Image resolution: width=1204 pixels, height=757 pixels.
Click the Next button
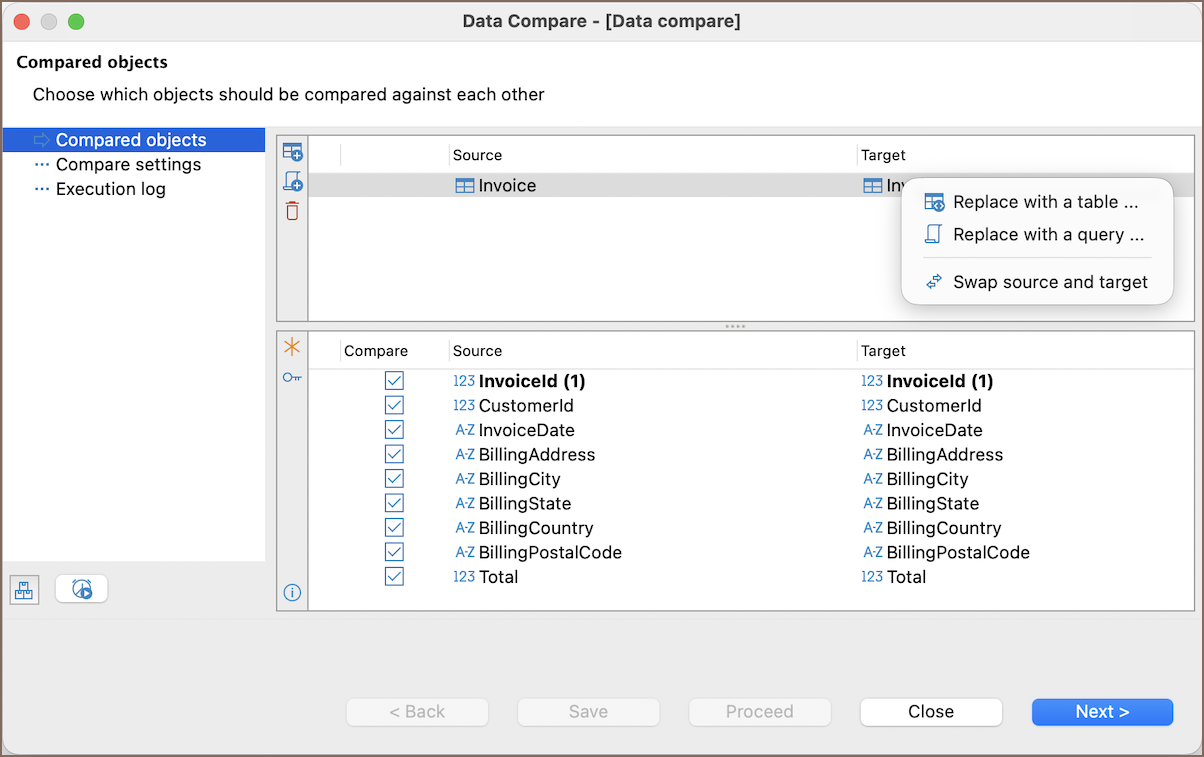click(x=1102, y=712)
